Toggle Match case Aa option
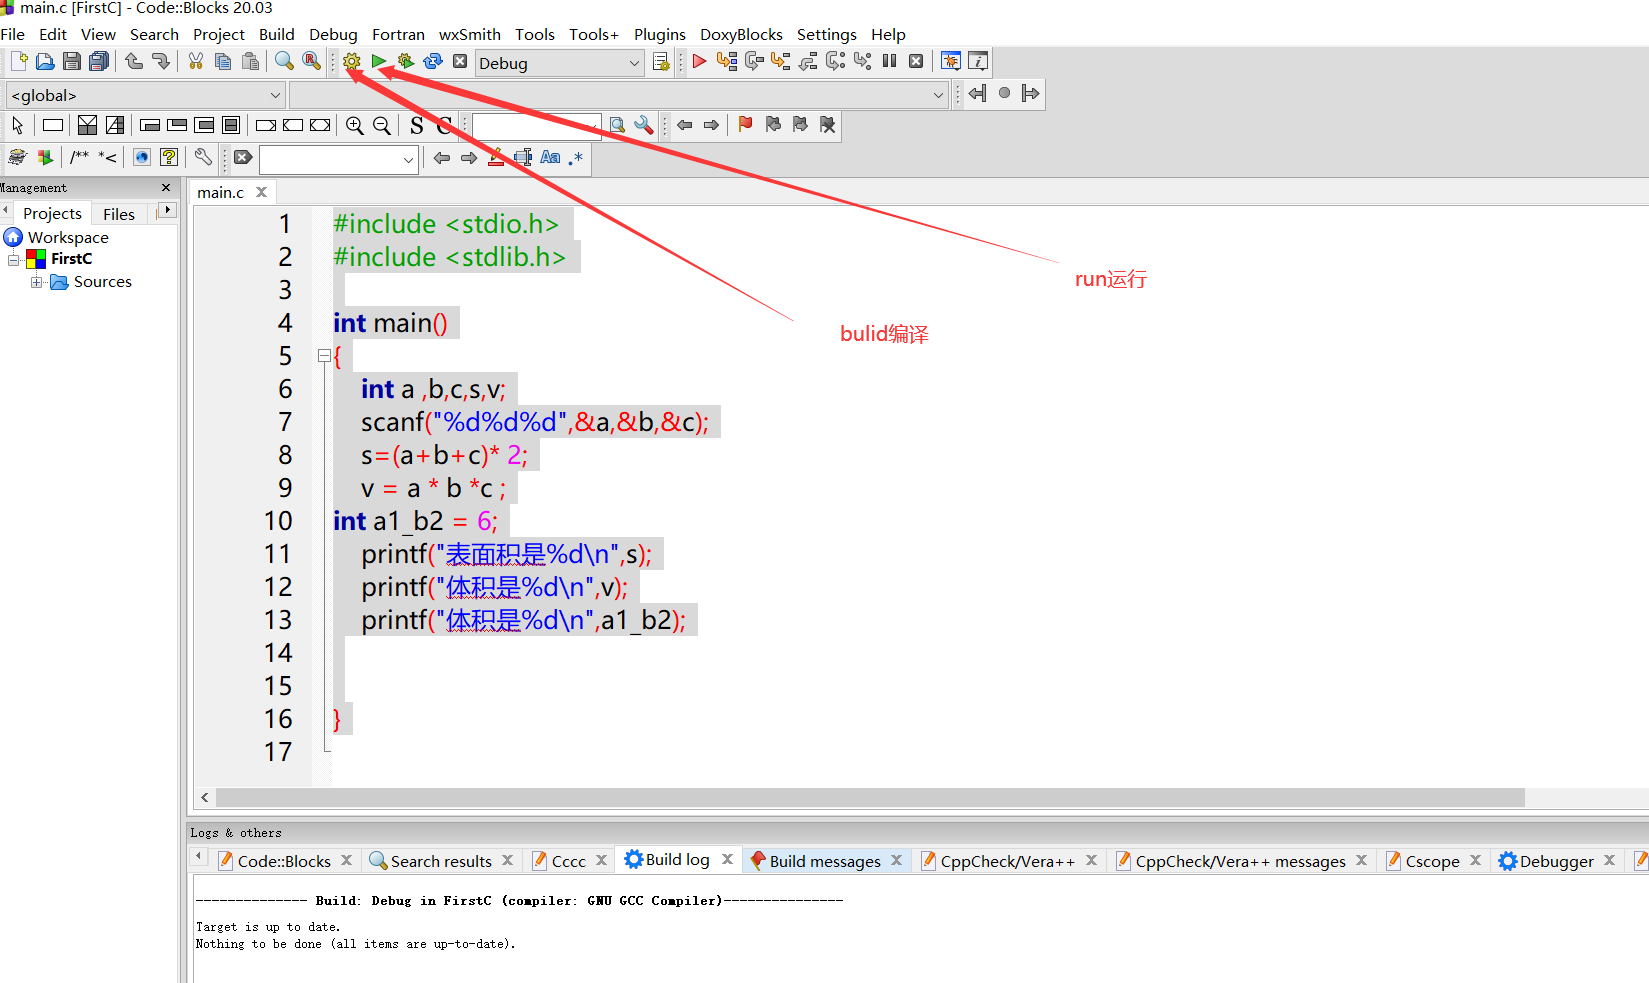1649x983 pixels. click(550, 158)
